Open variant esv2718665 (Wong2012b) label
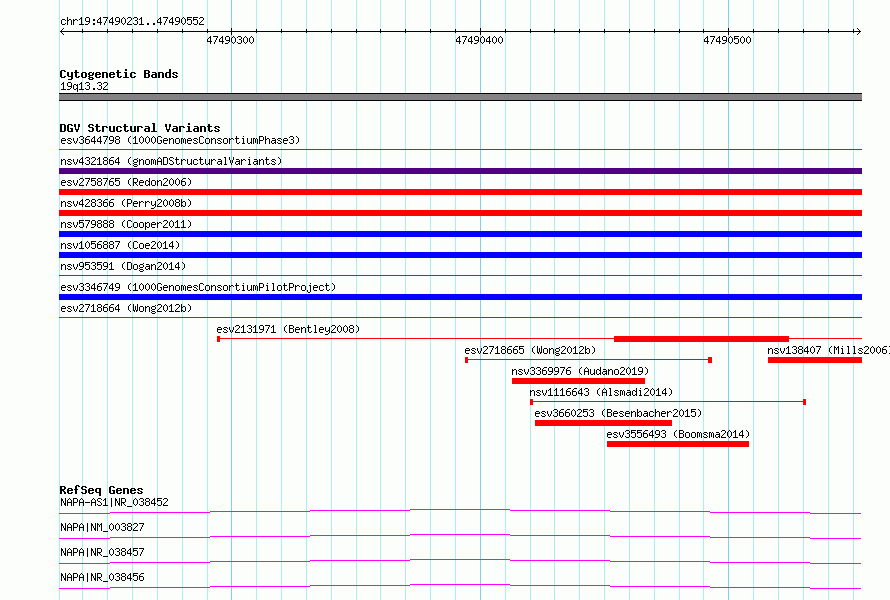 pyautogui.click(x=530, y=350)
